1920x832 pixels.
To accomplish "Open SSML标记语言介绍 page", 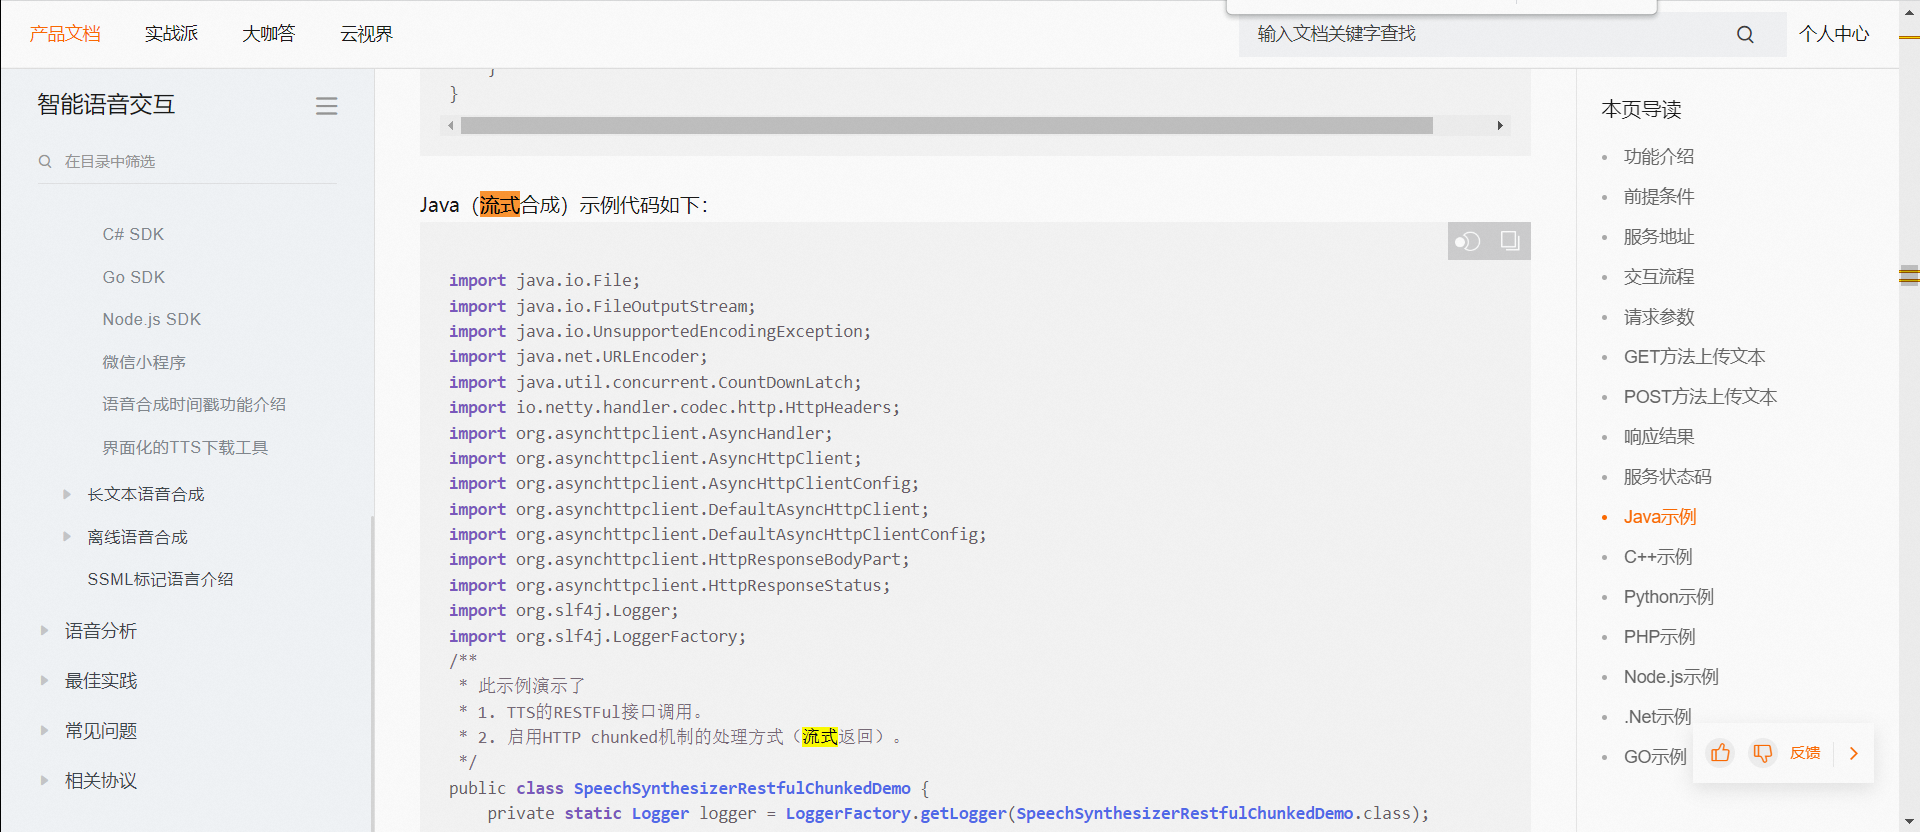I will [160, 579].
